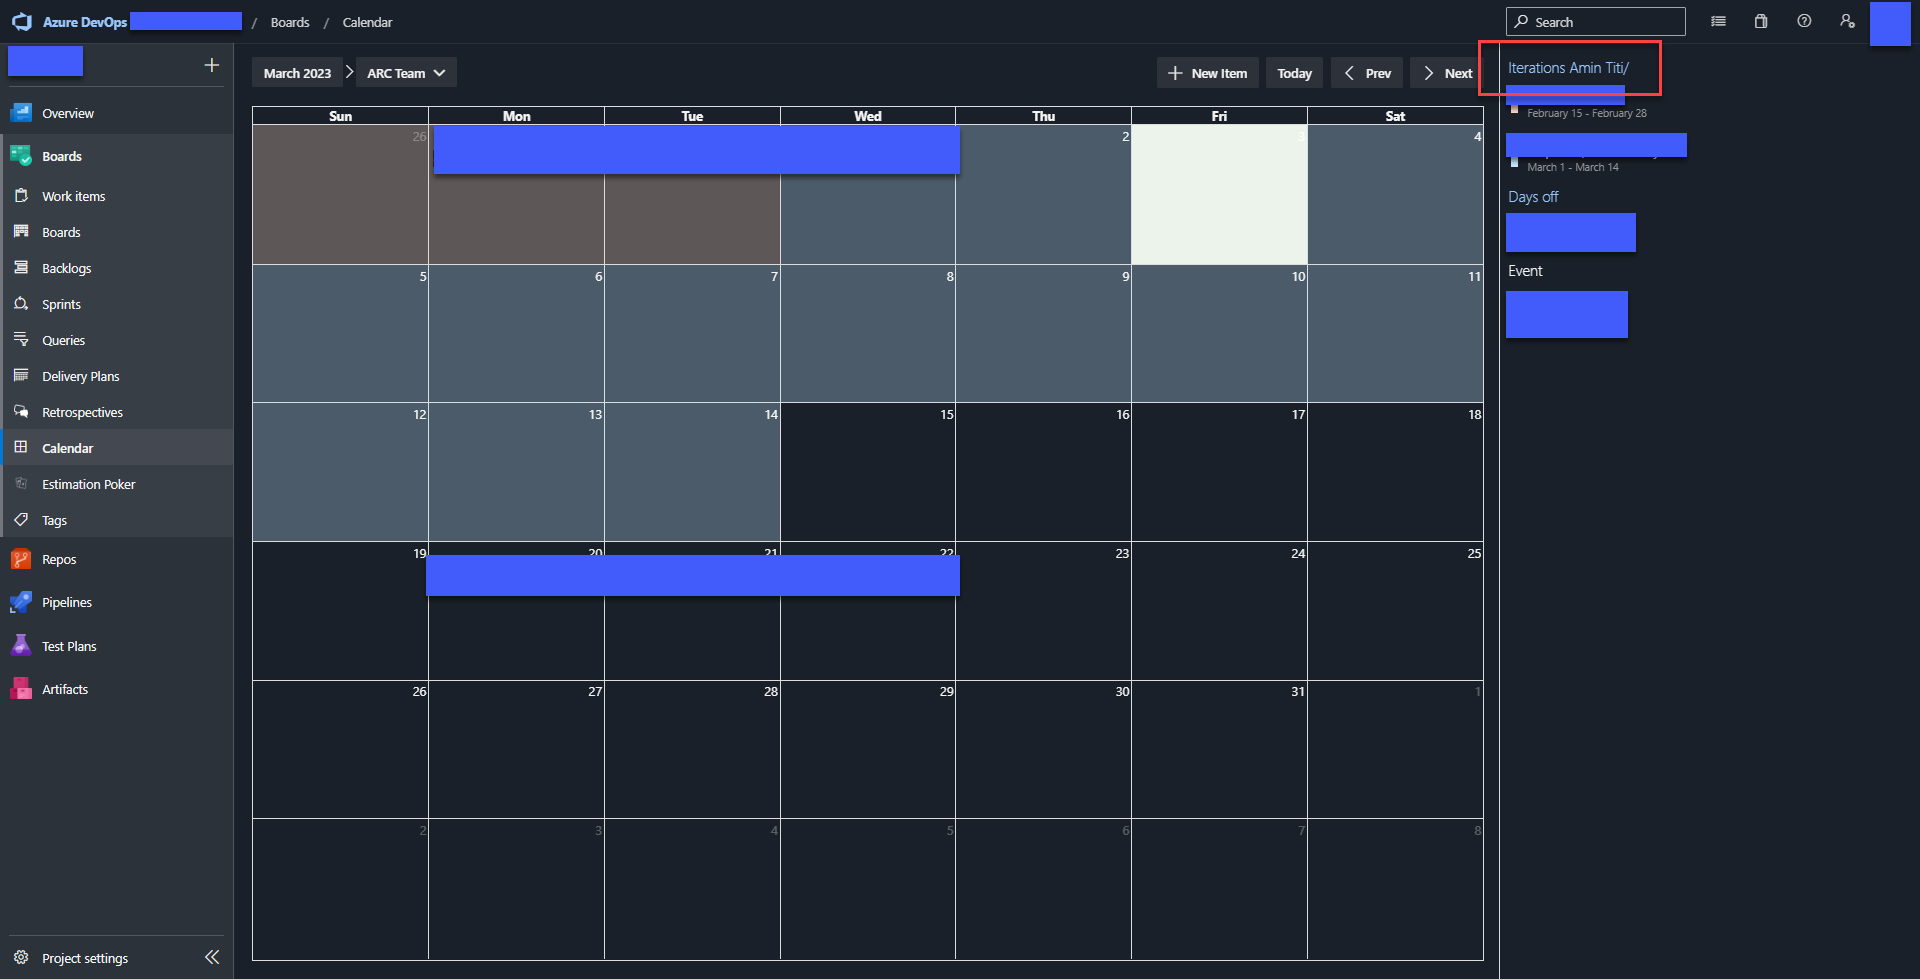Open Boards from the breadcrumb
The width and height of the screenshot is (1920, 979).
[x=289, y=21]
